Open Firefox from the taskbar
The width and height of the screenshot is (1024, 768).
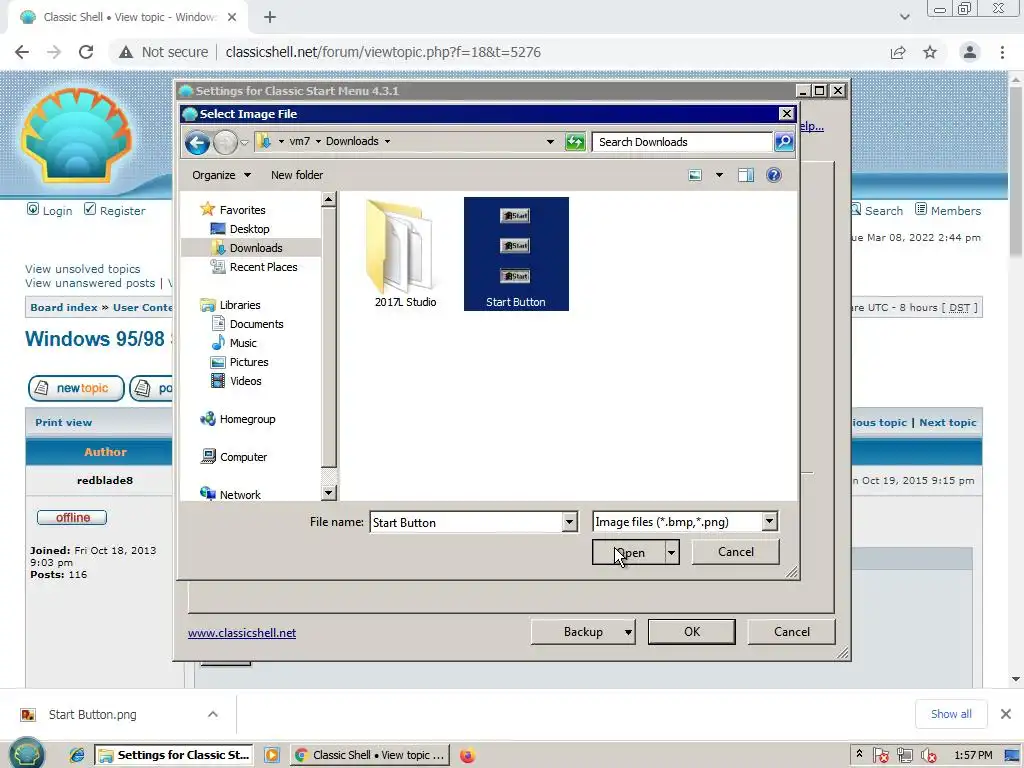click(468, 755)
